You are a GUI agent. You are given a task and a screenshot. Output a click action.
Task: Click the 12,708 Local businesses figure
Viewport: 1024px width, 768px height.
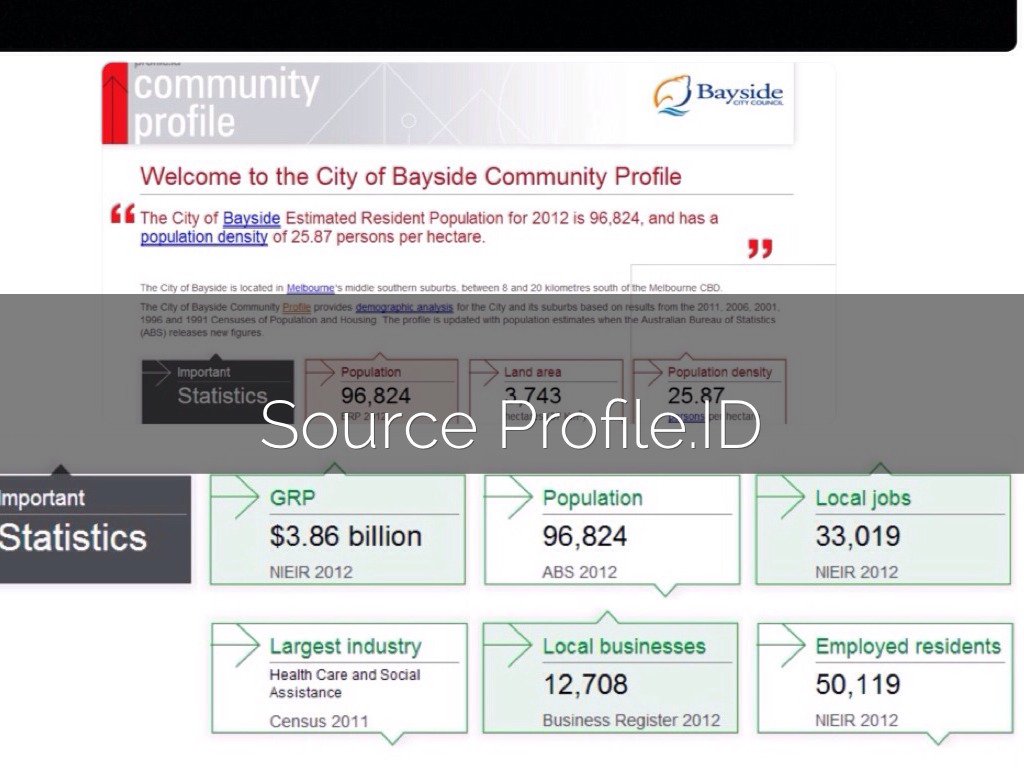[x=585, y=685]
